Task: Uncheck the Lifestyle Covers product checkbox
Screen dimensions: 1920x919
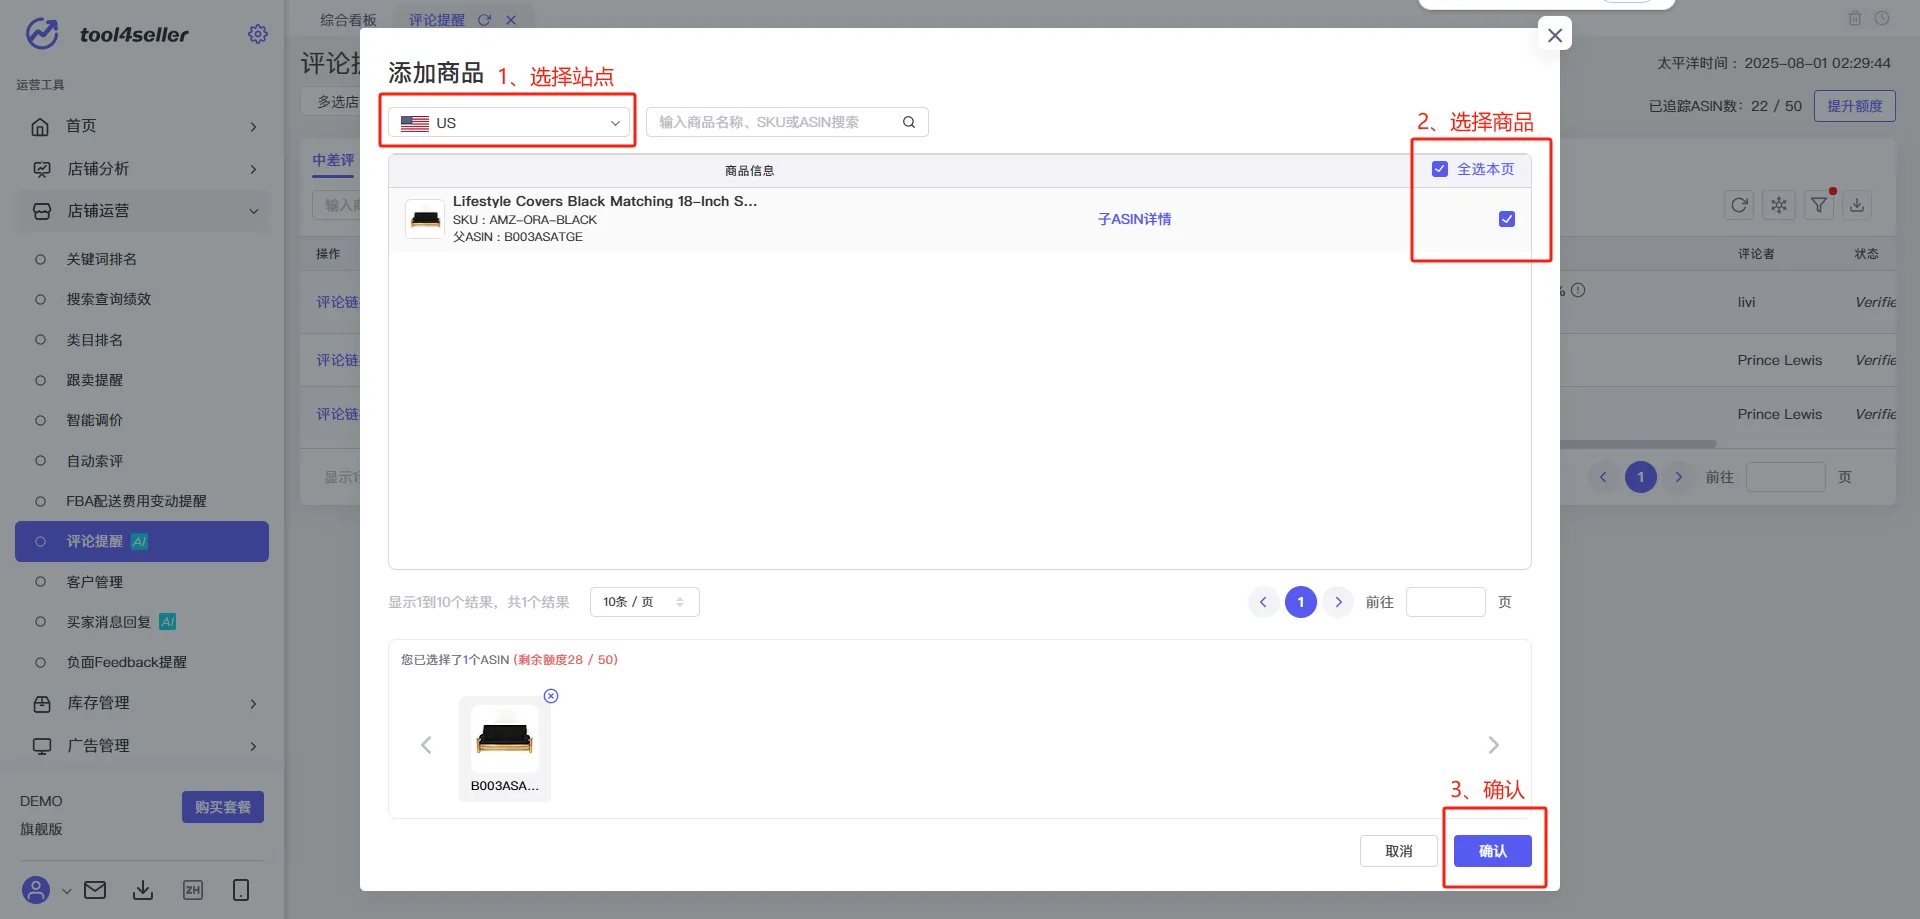Action: 1507,219
